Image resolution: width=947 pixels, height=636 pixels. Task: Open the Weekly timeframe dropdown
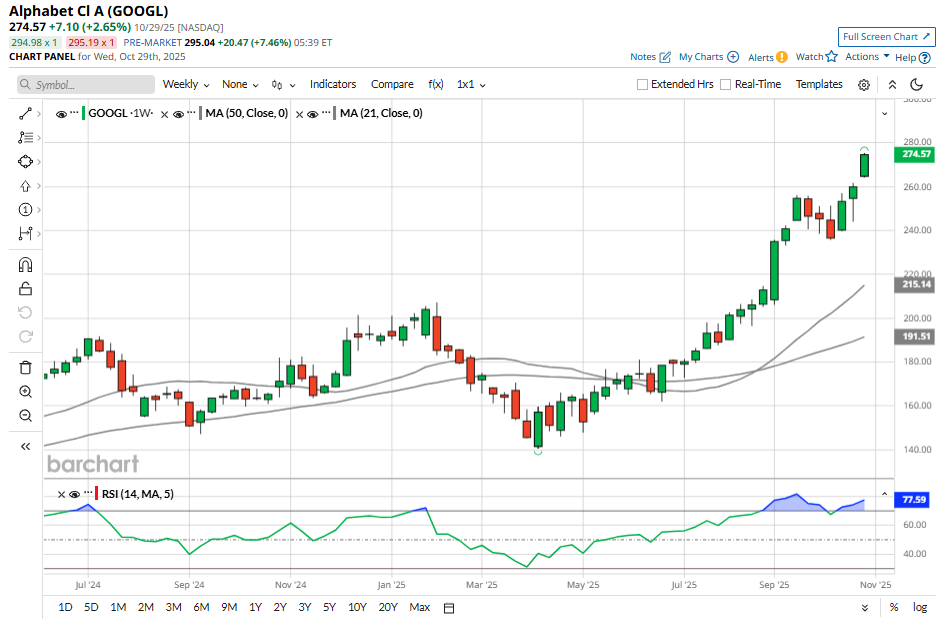click(x=186, y=85)
